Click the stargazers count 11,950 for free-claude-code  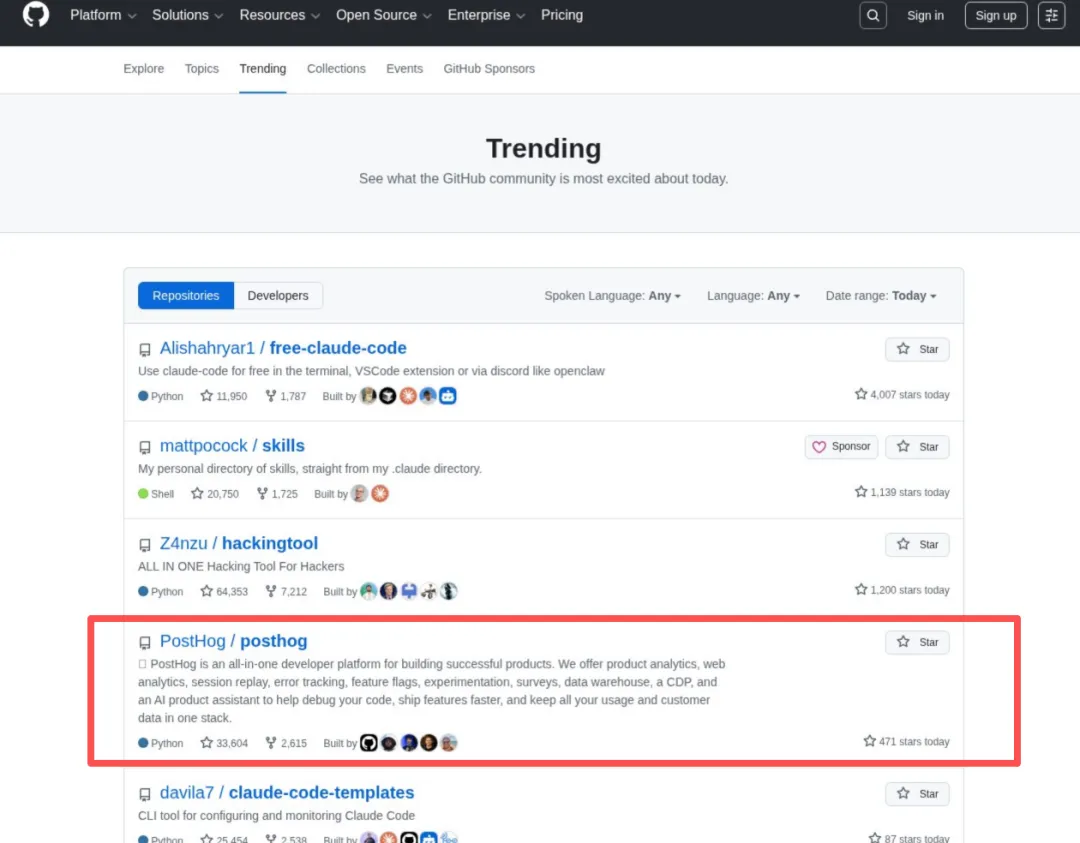pyautogui.click(x=224, y=396)
